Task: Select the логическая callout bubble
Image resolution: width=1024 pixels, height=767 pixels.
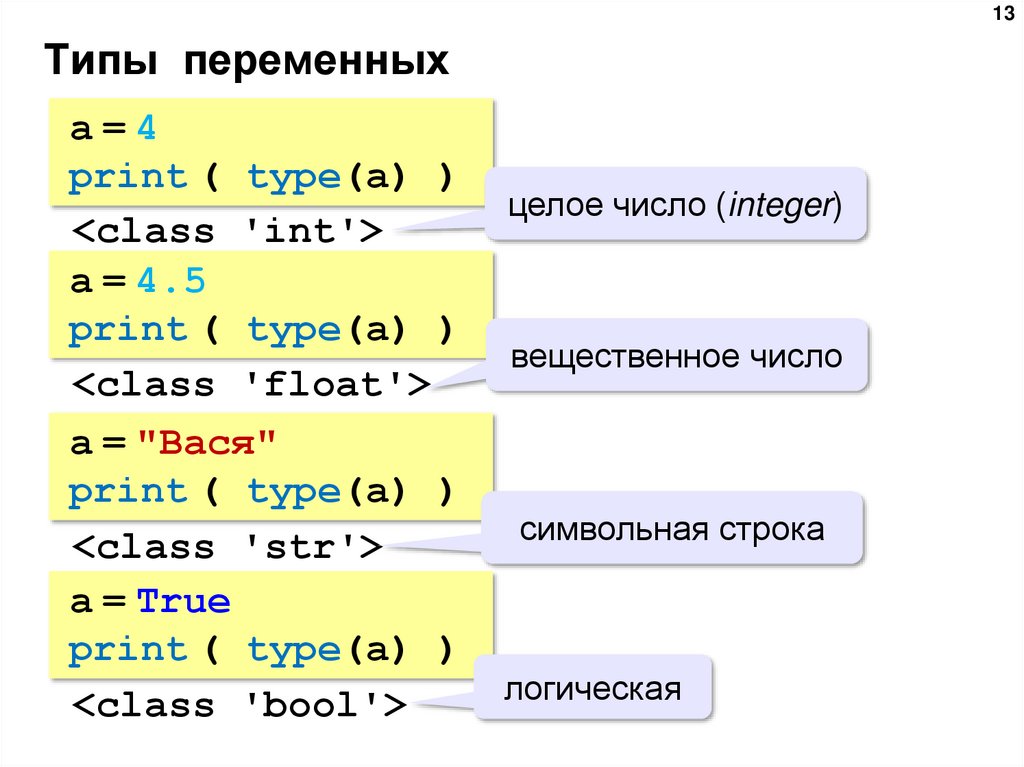Action: 593,687
